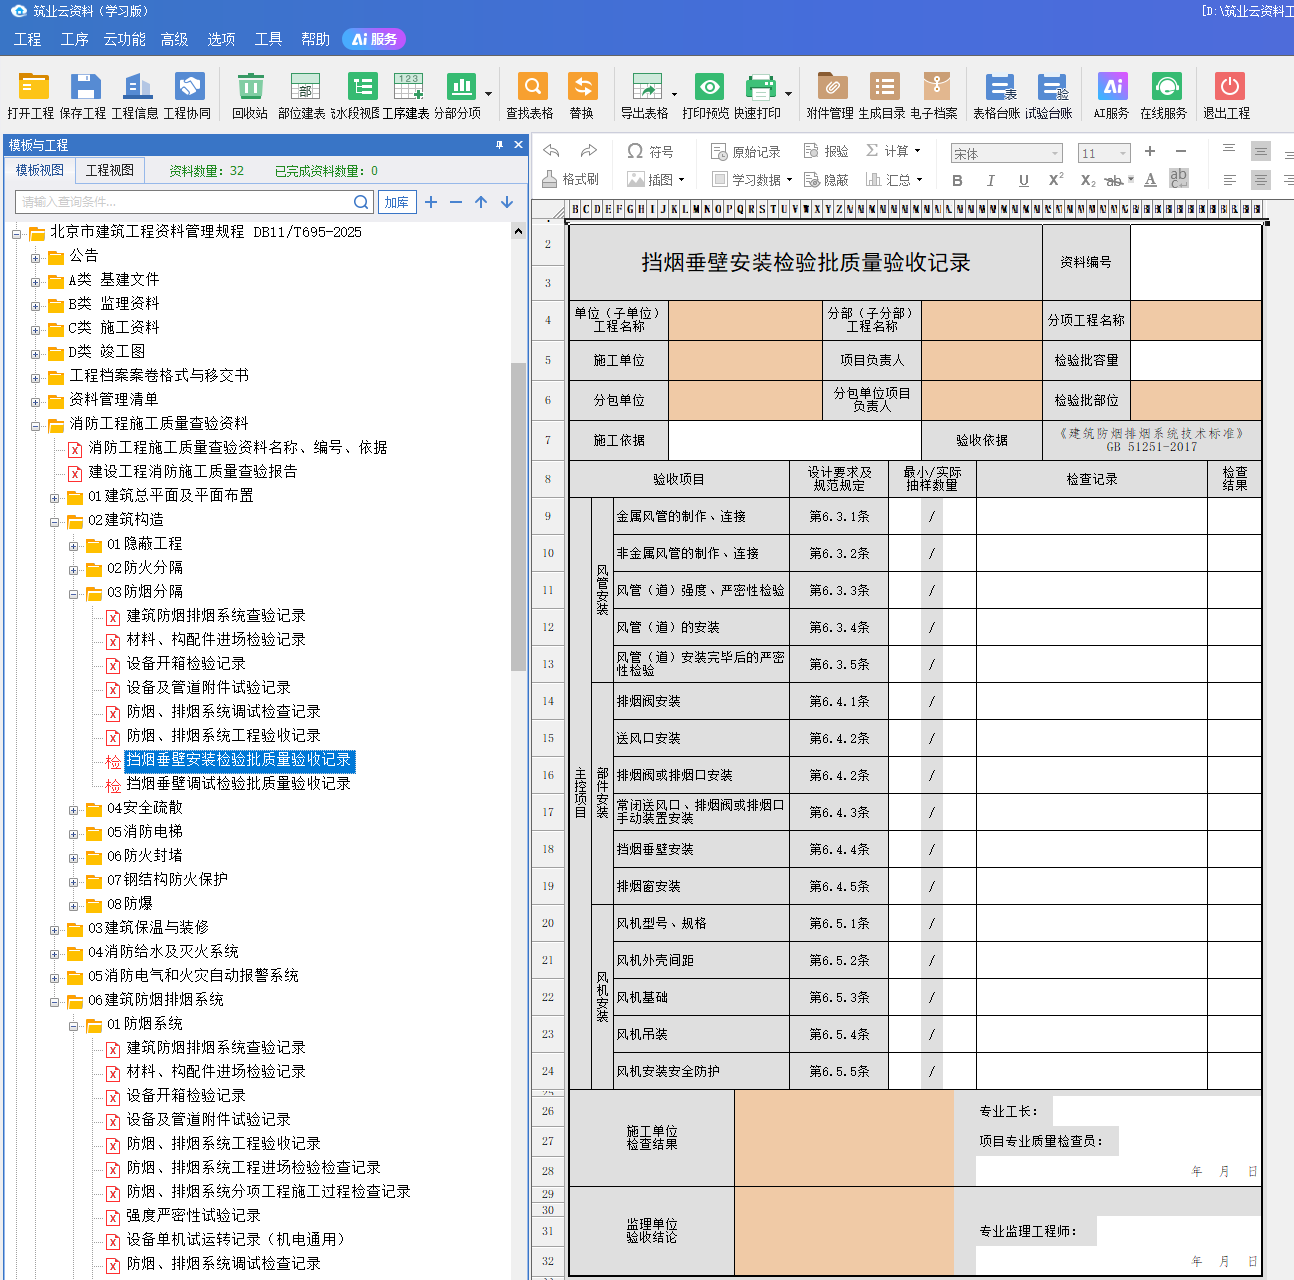
Task: Open 工程信息 from the toolbar
Action: tap(135, 95)
